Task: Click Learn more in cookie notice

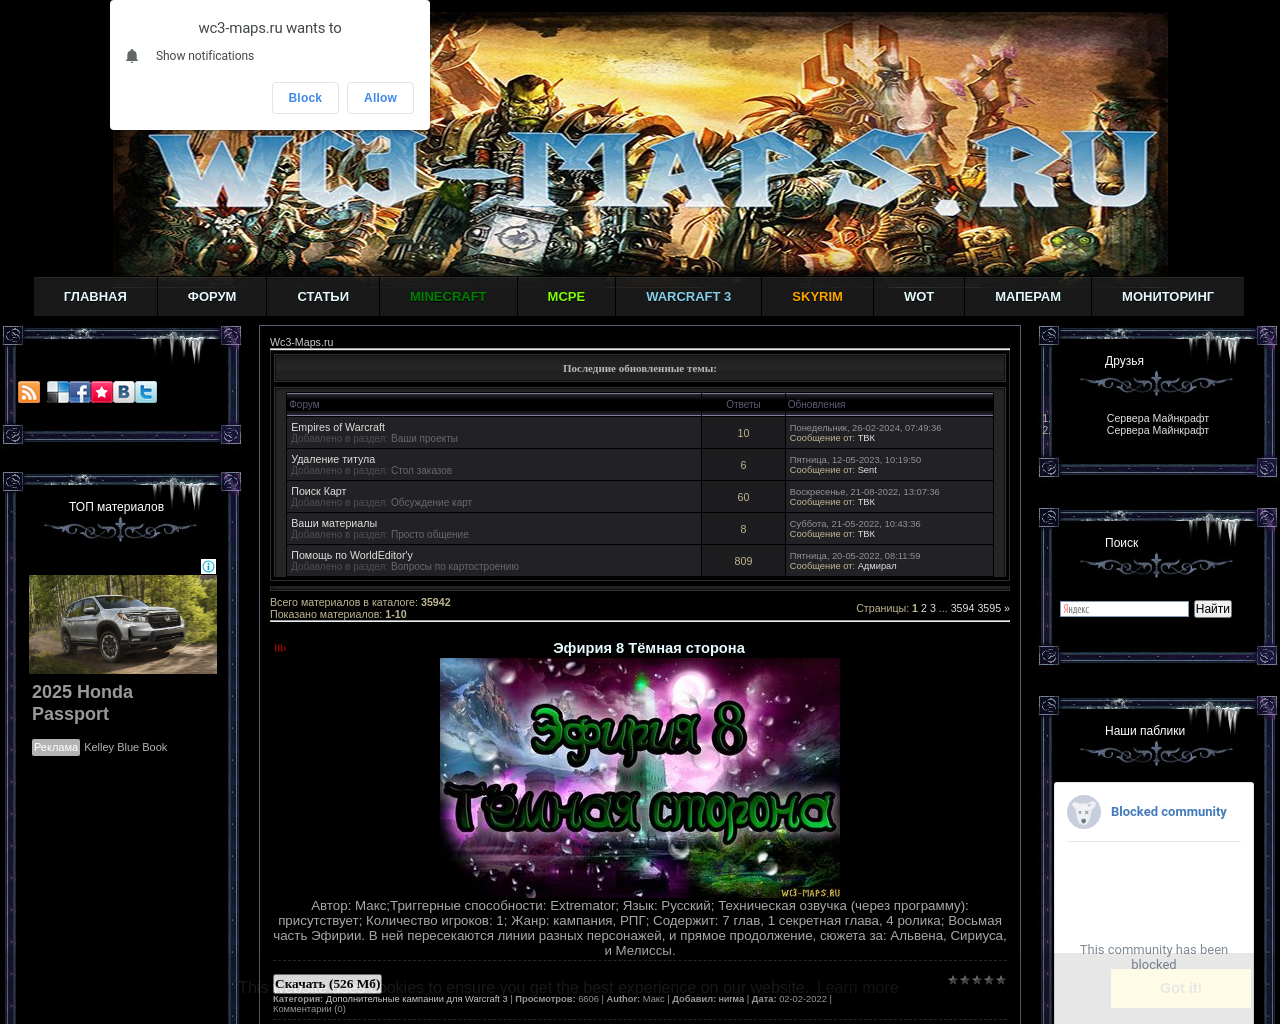Action: (x=857, y=987)
